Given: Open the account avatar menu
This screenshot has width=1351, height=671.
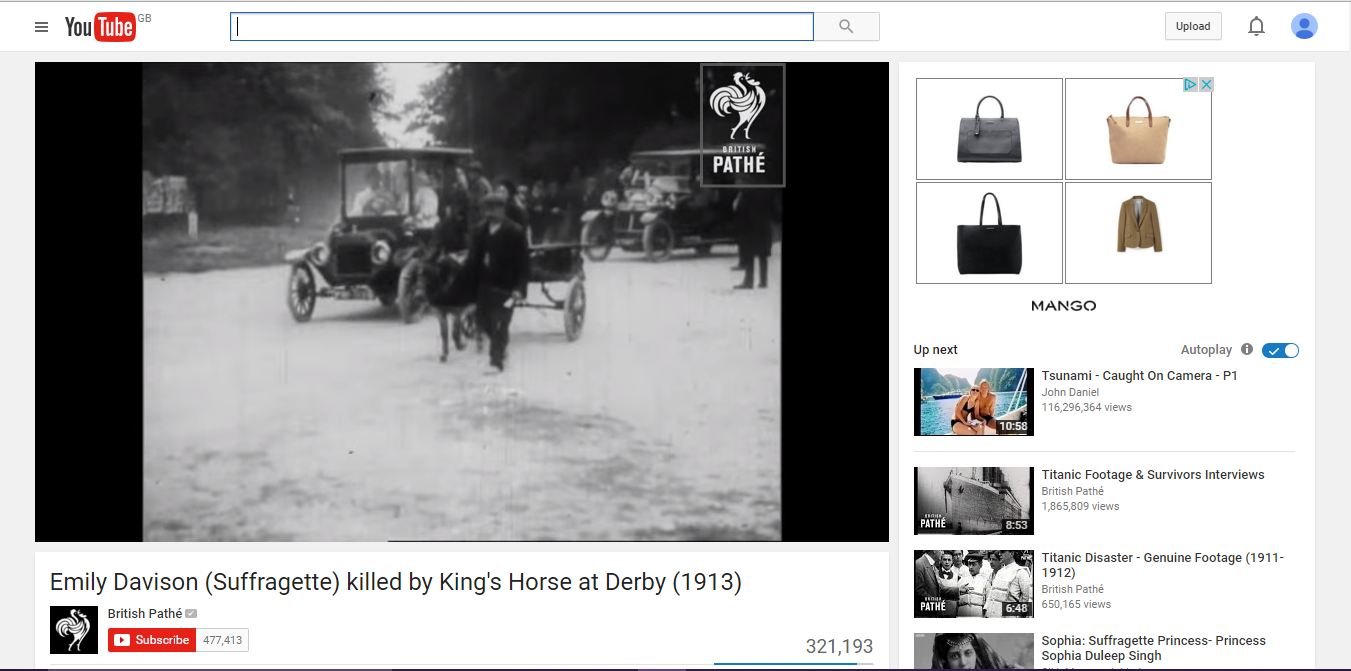Looking at the screenshot, I should coord(1304,26).
